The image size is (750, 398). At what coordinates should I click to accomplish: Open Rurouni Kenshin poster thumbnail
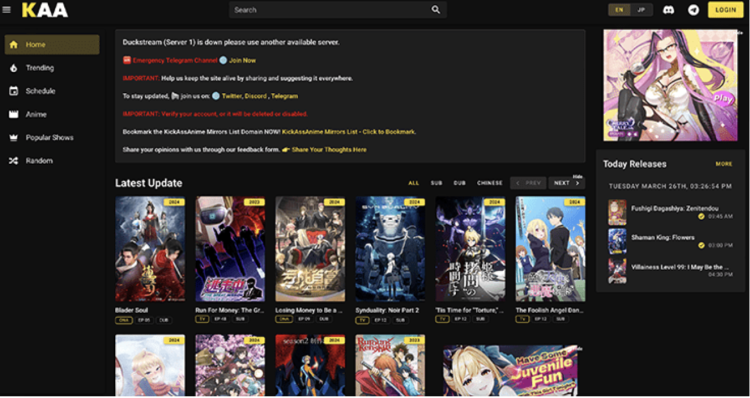tap(390, 365)
